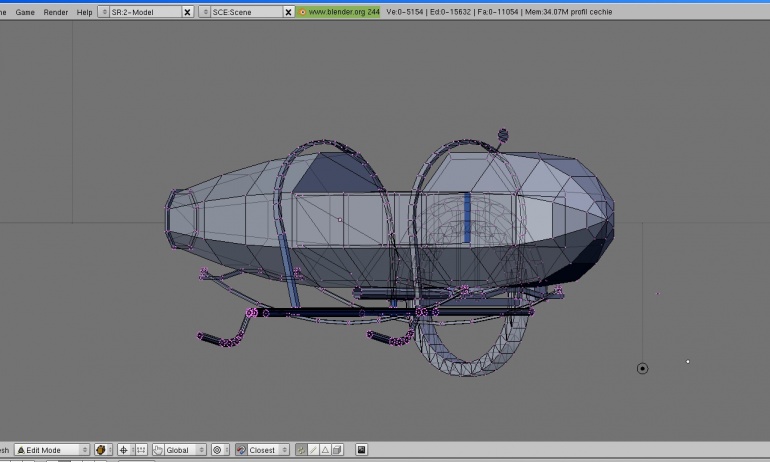Toggle move object centers only button
Screen dimensions: 770x462
pos(141,450)
